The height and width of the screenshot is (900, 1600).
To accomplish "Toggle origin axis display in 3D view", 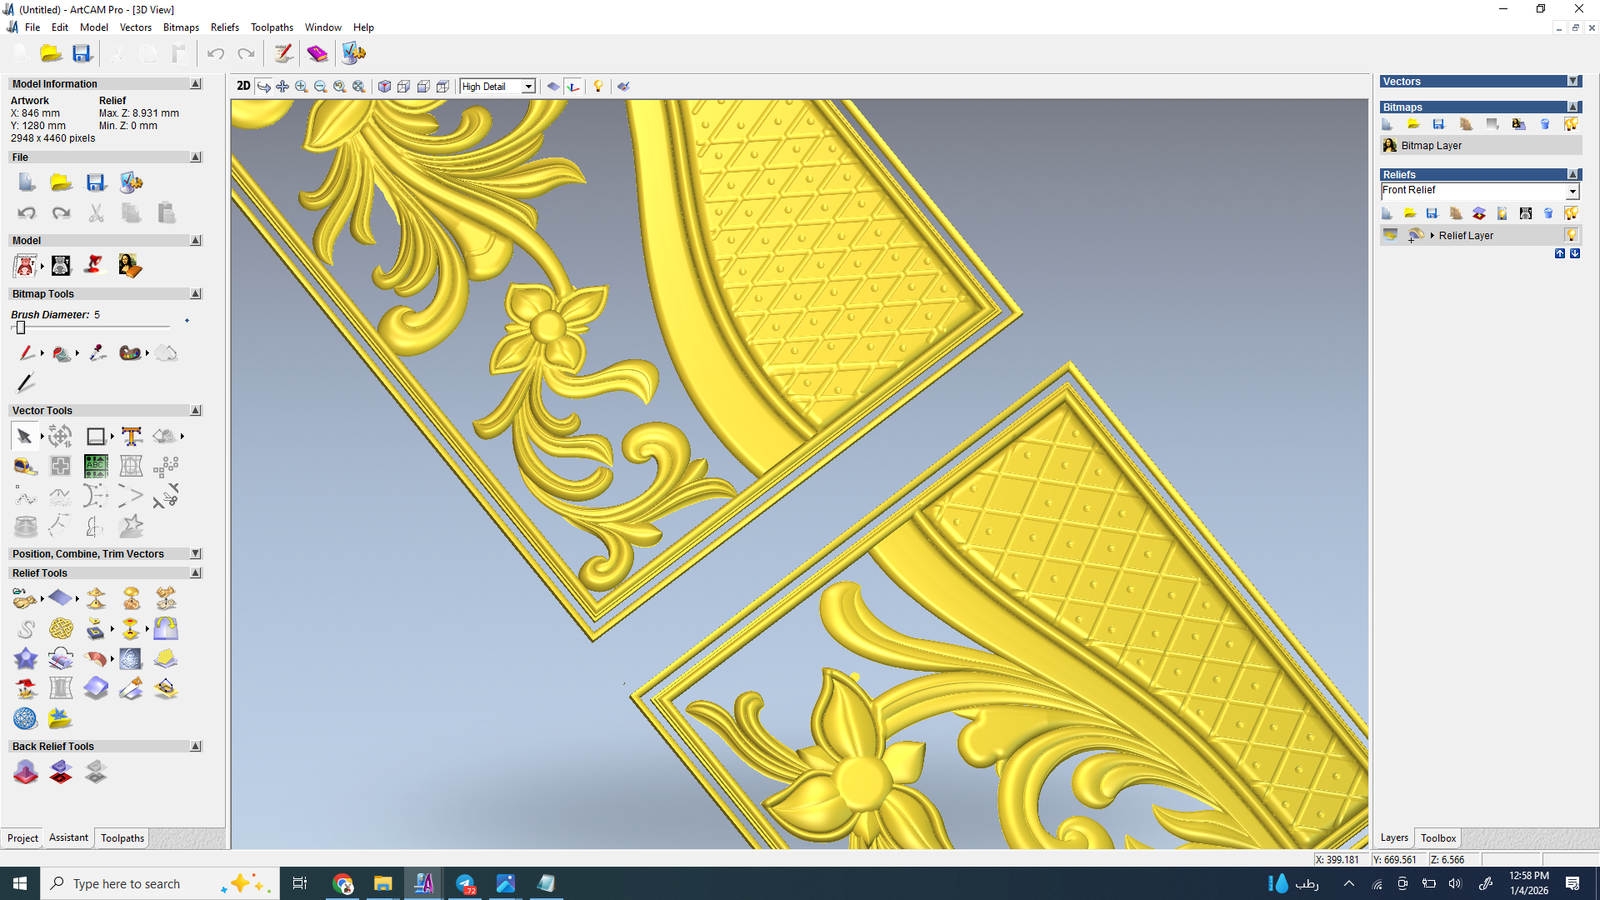I will pyautogui.click(x=573, y=87).
